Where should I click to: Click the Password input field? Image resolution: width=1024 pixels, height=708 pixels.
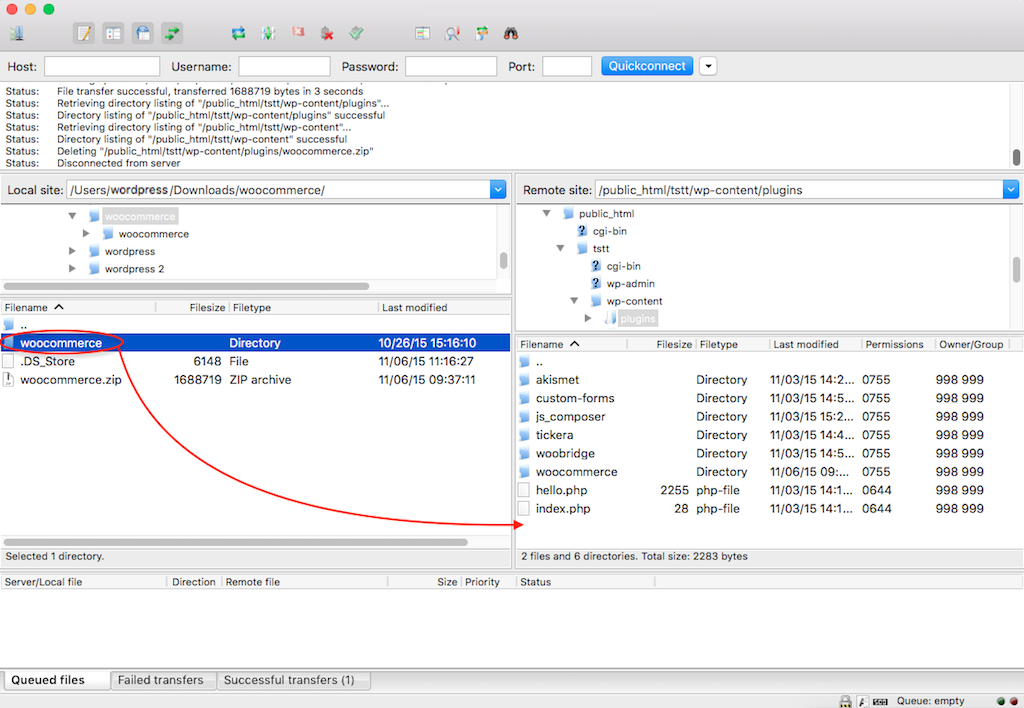point(451,66)
